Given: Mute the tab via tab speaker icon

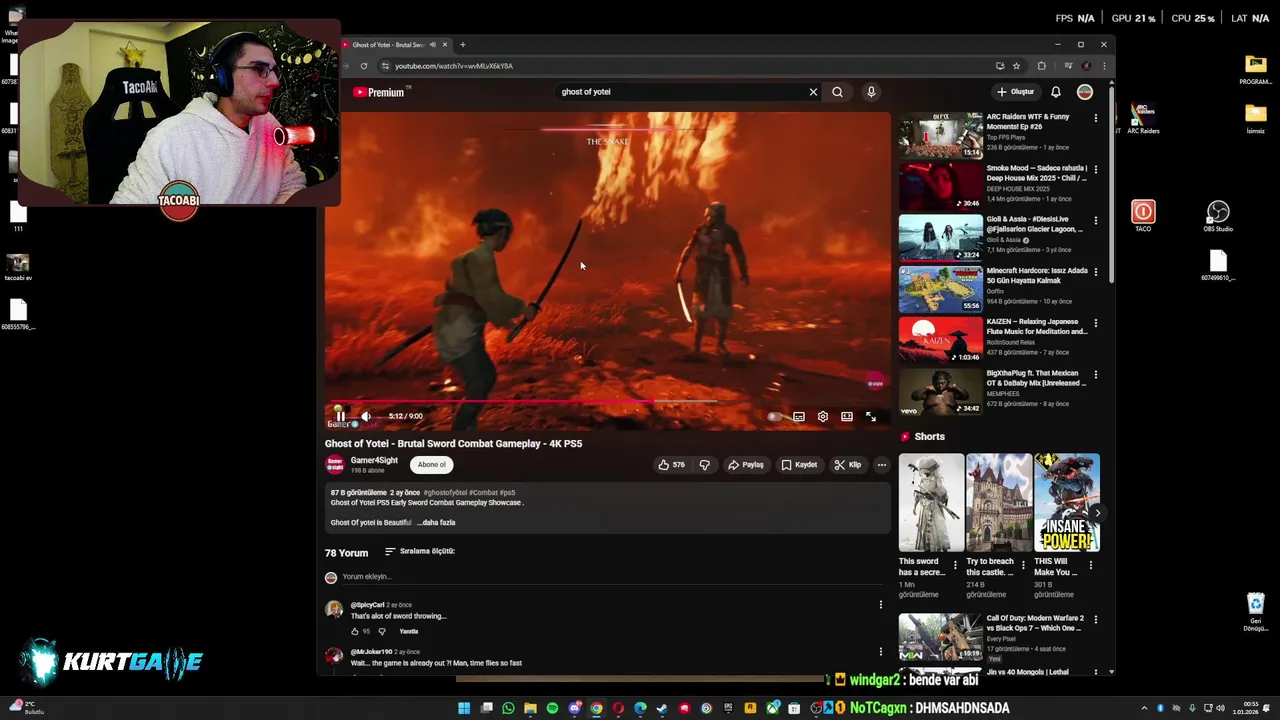Looking at the screenshot, I should tap(433, 45).
